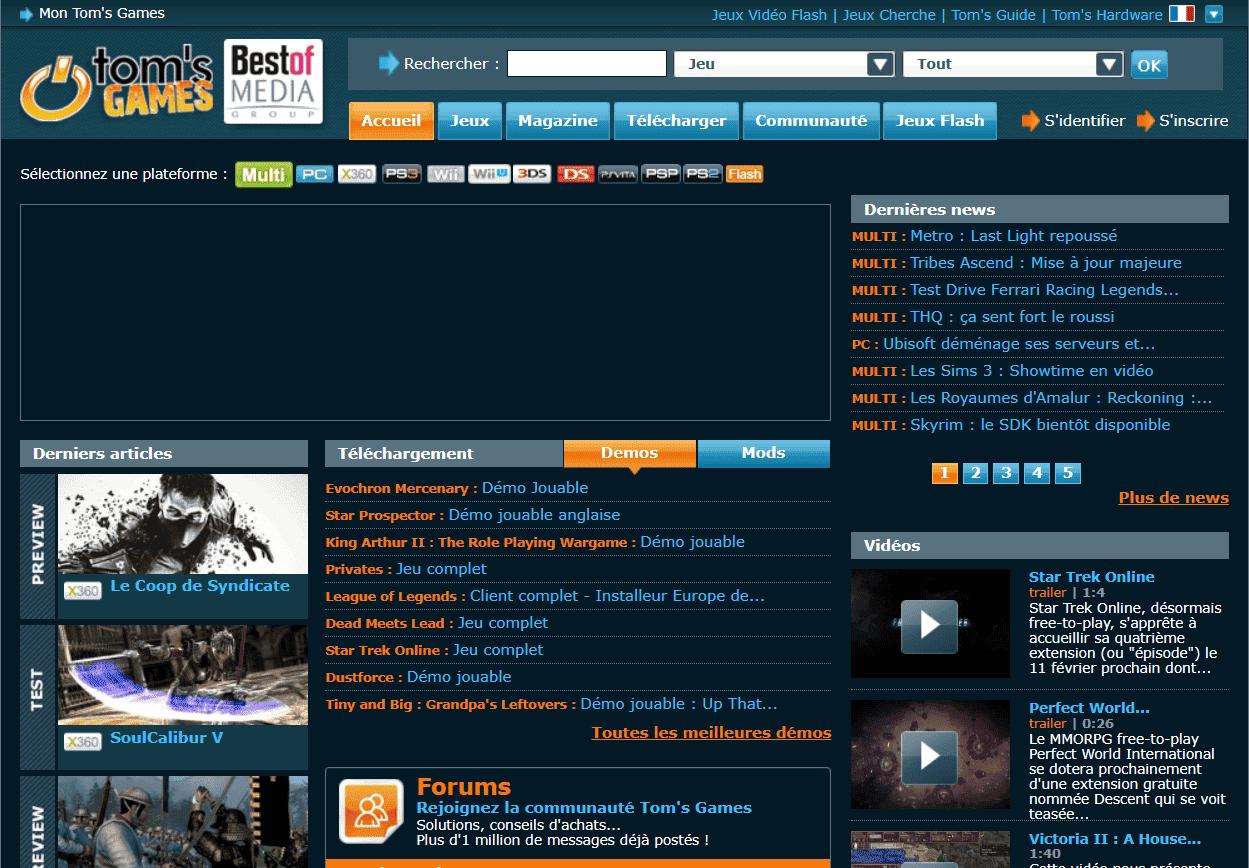This screenshot has height=868, width=1249.
Task: Click the Tom's Games logo
Action: (x=117, y=85)
